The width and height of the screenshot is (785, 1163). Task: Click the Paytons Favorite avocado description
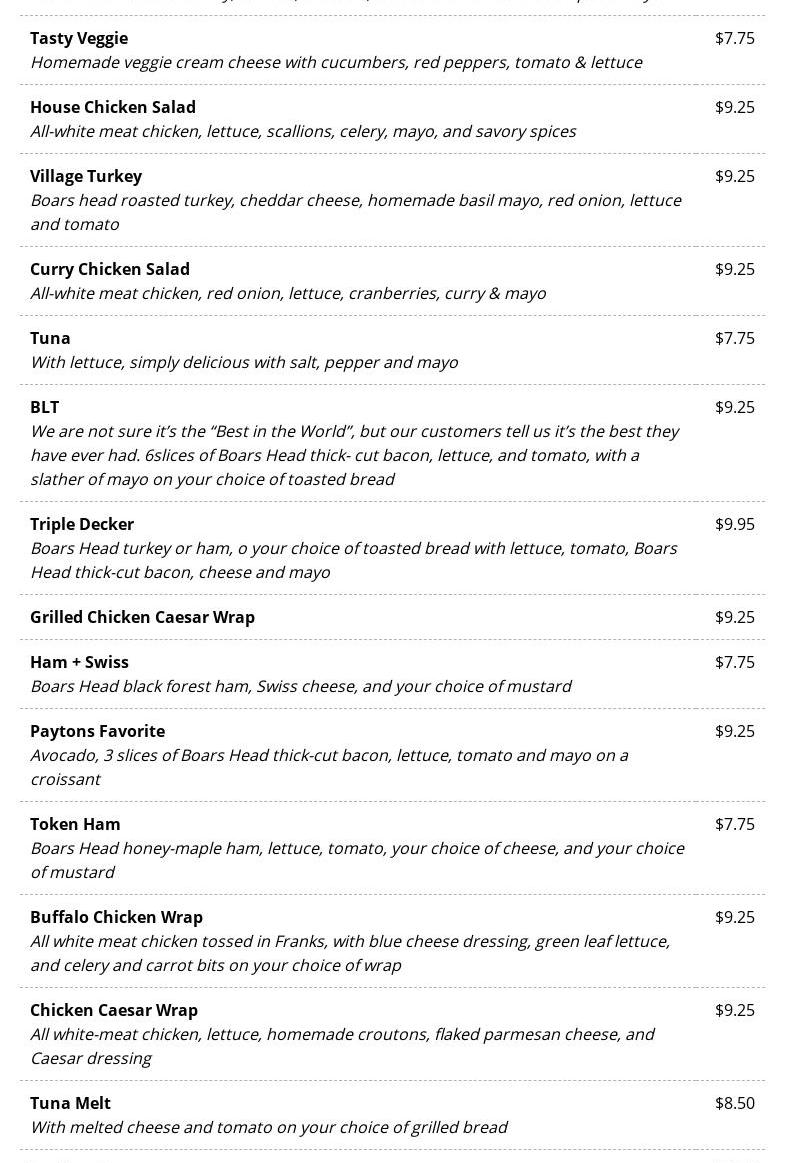click(329, 767)
